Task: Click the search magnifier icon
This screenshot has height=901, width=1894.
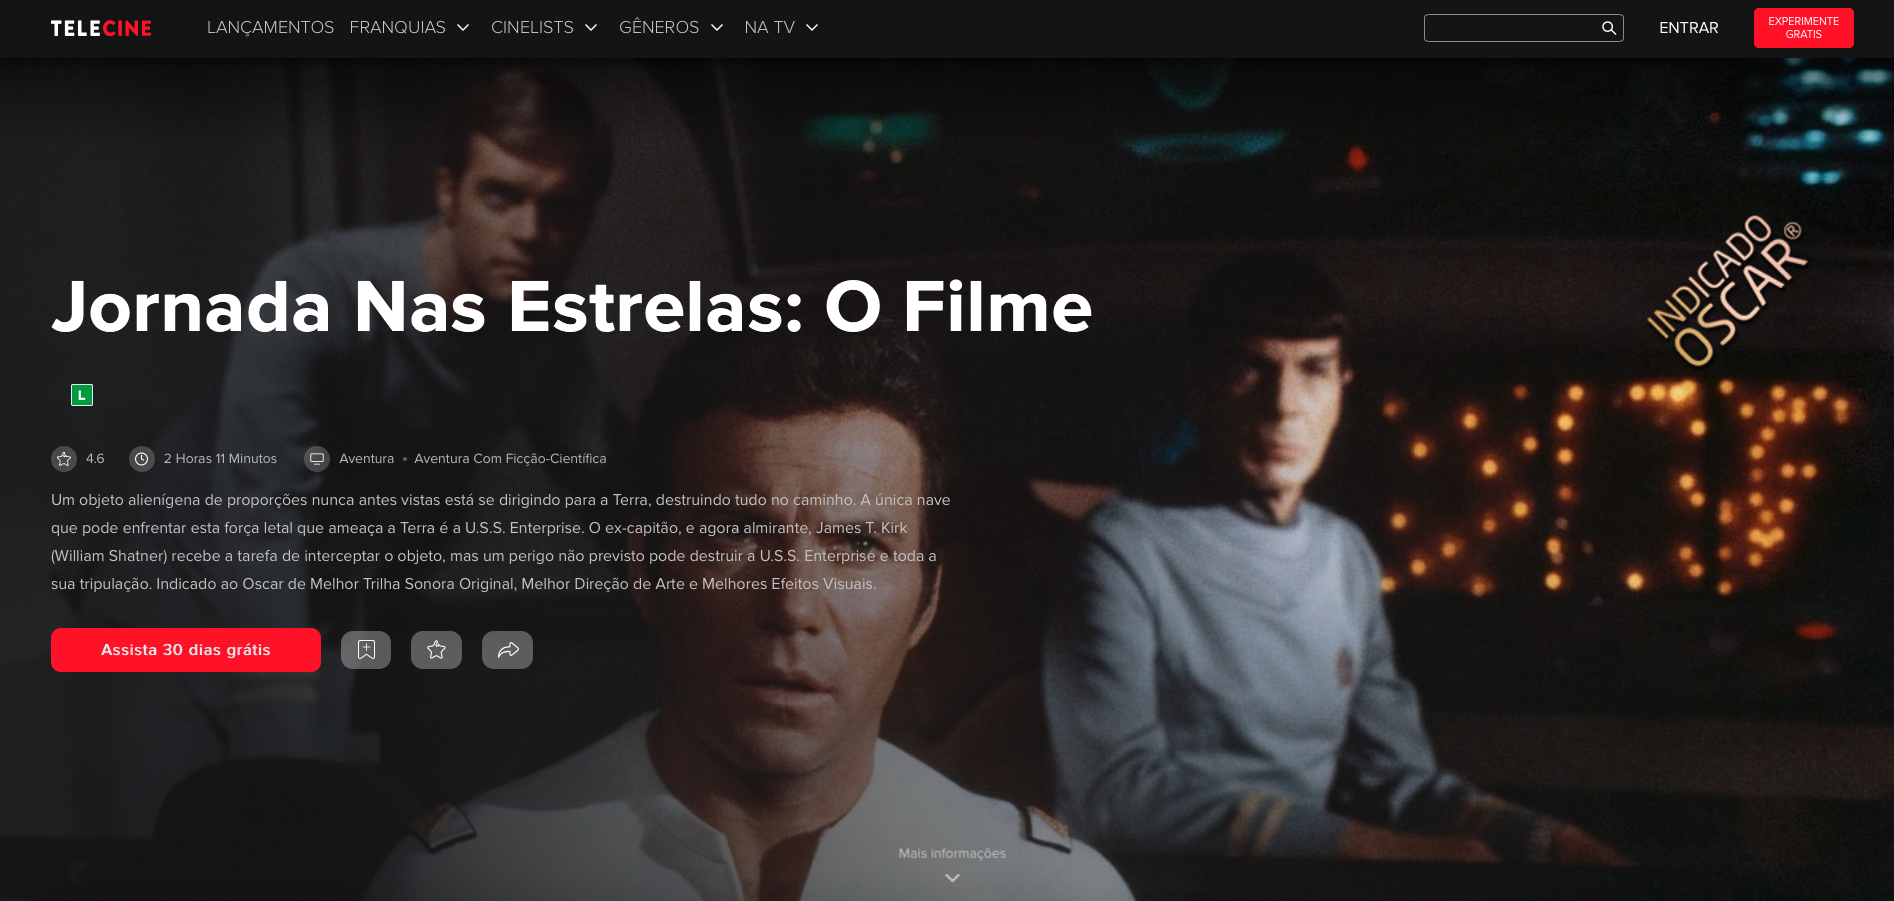Action: pyautogui.click(x=1608, y=28)
